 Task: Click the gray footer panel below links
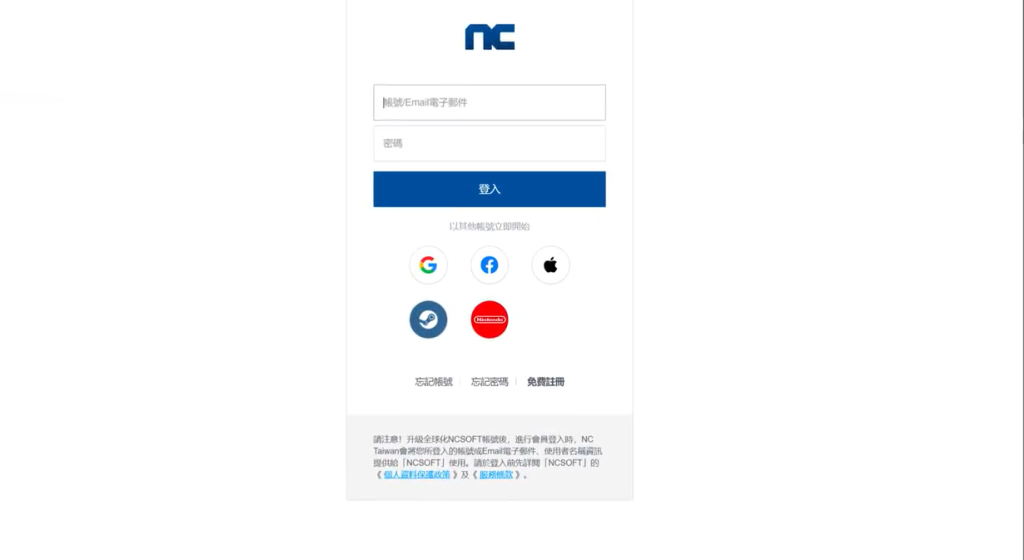pos(489,458)
